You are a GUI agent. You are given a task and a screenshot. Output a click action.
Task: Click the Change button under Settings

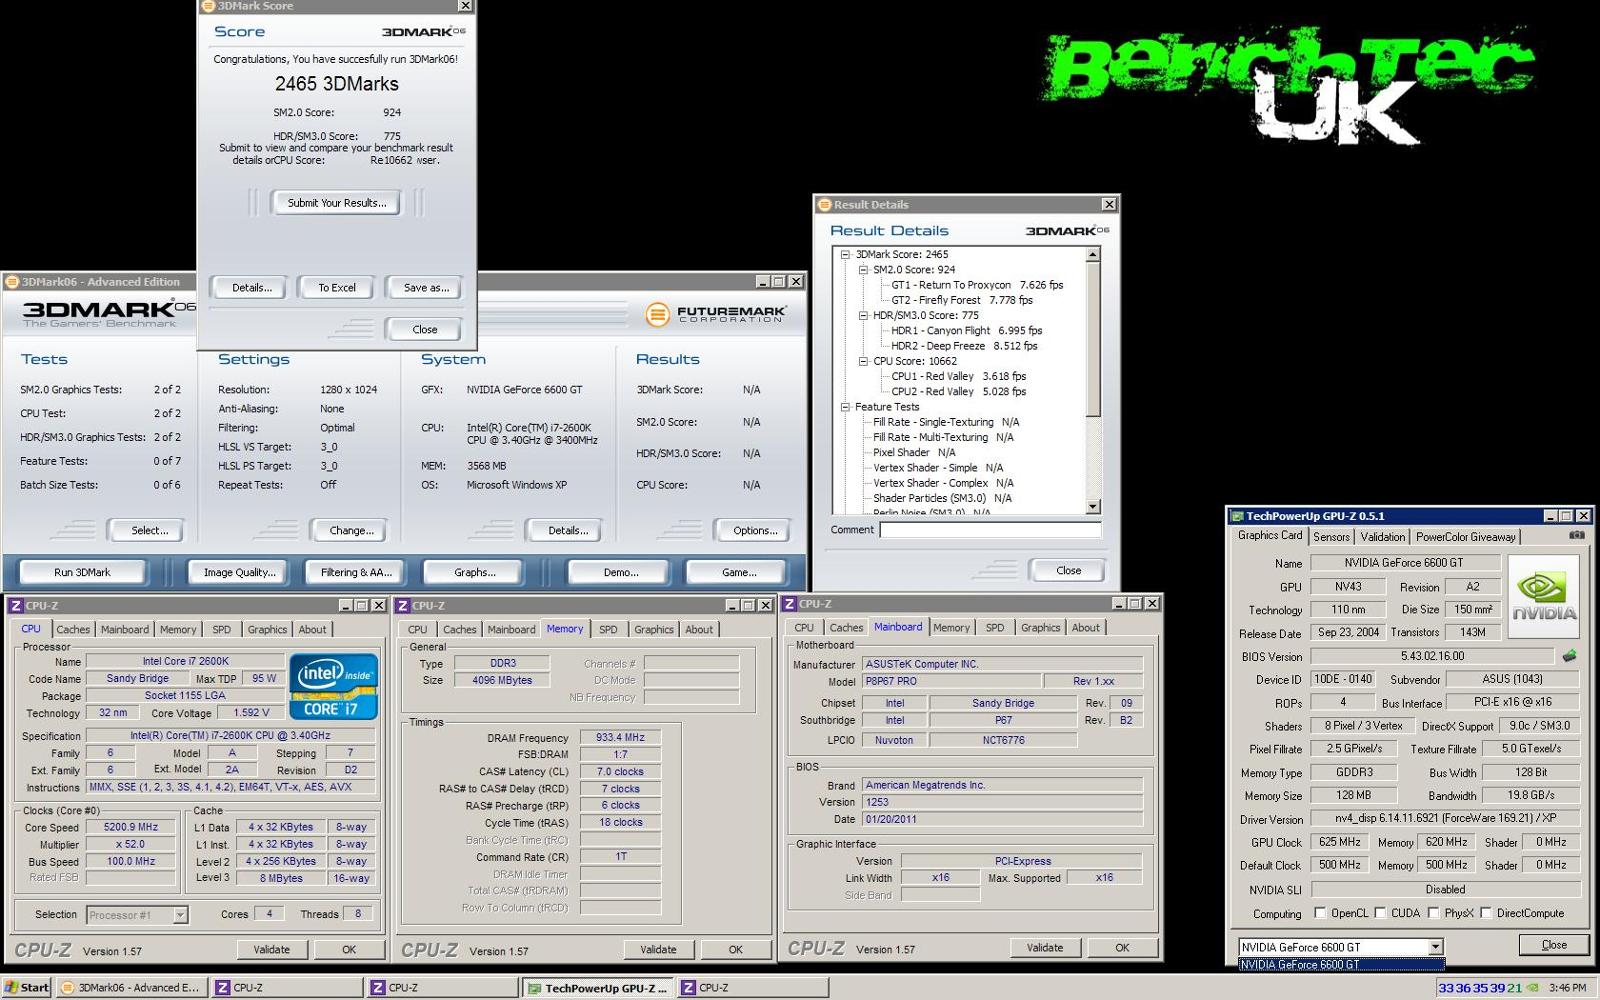click(x=352, y=531)
